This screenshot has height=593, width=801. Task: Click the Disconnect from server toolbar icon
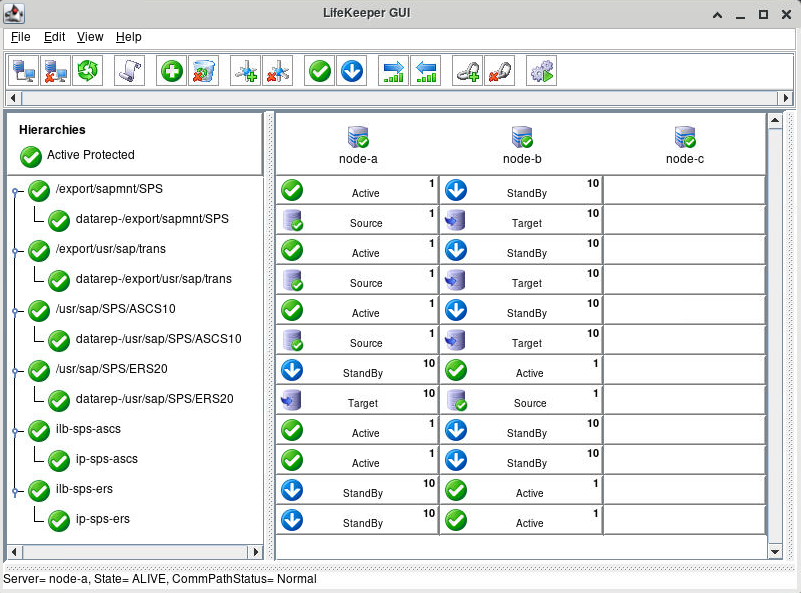pos(55,71)
